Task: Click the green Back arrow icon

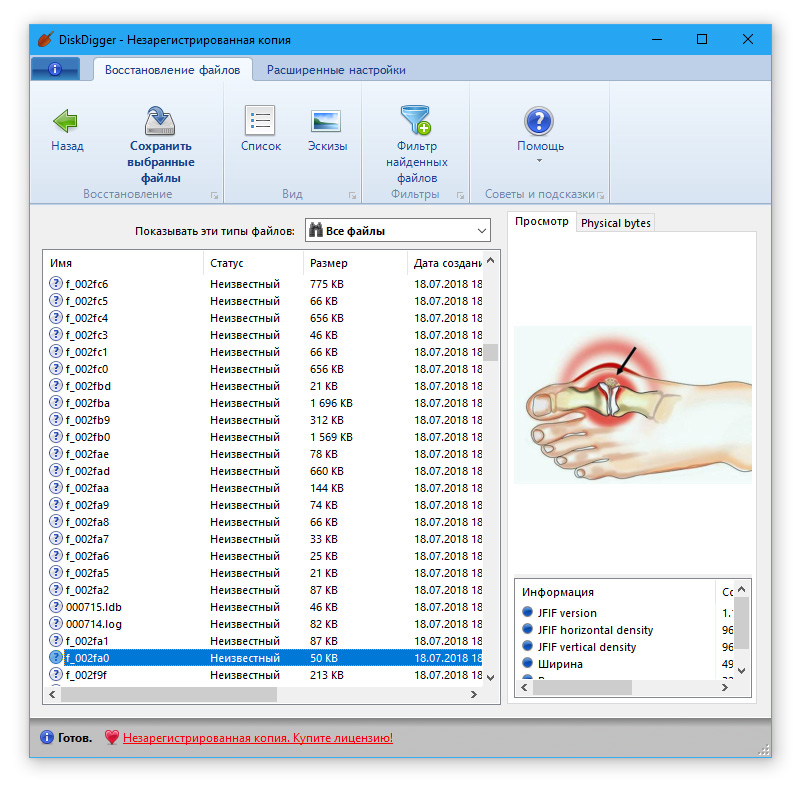Action: pyautogui.click(x=66, y=122)
